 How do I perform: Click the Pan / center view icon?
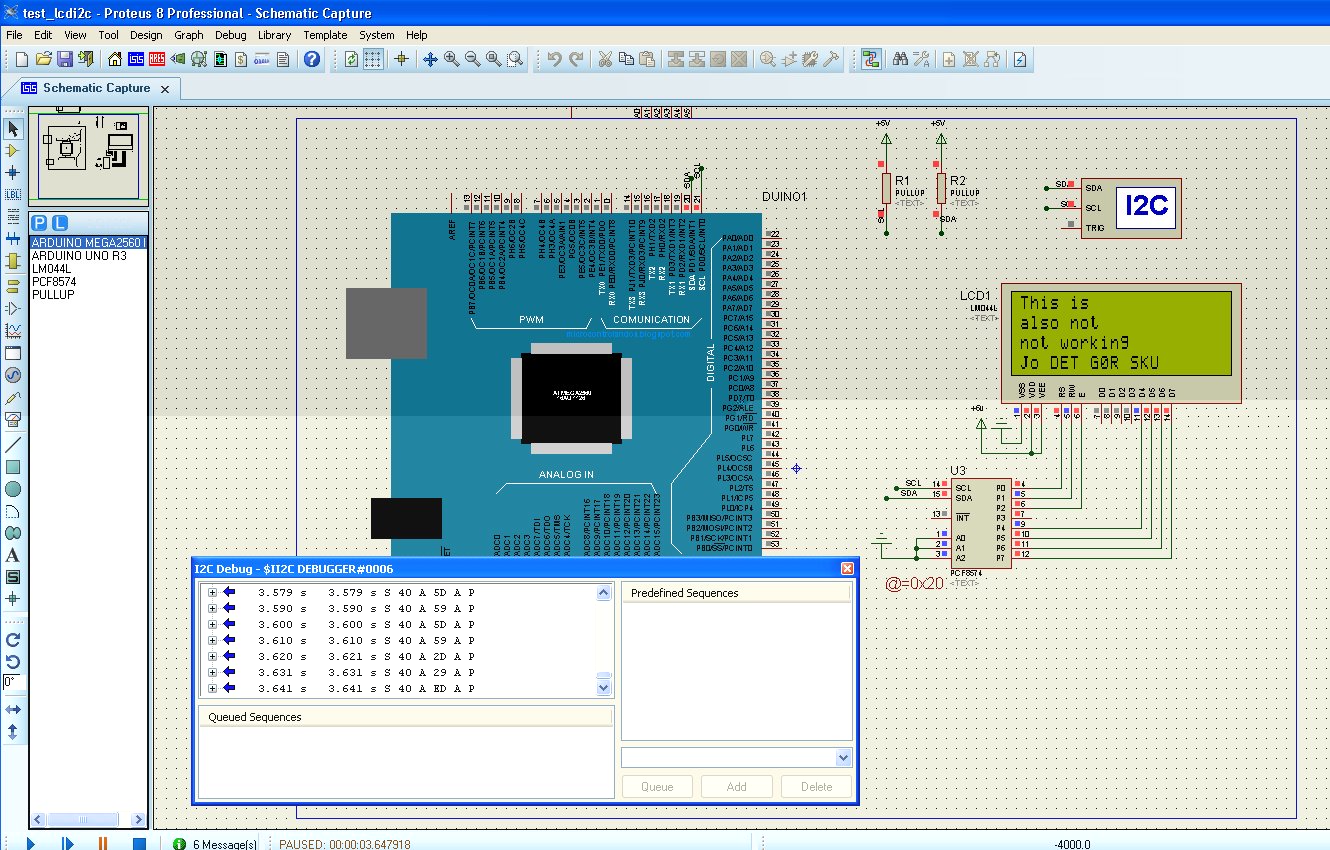[430, 60]
